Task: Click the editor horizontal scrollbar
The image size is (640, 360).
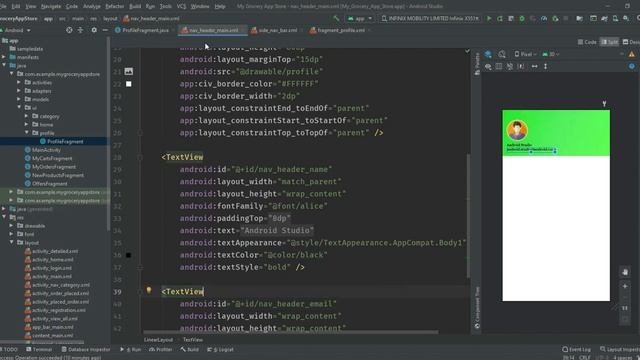Action: click(291, 332)
